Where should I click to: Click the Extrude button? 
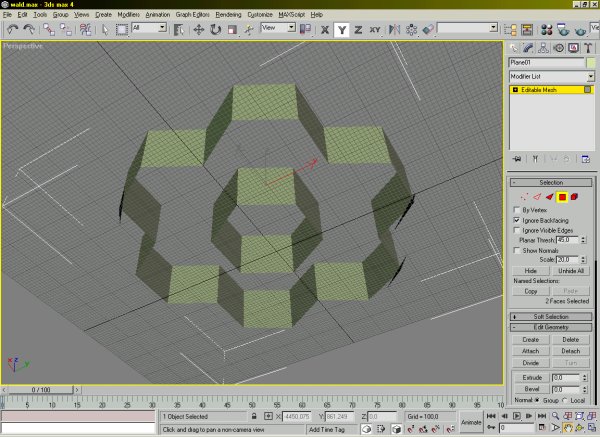531,377
